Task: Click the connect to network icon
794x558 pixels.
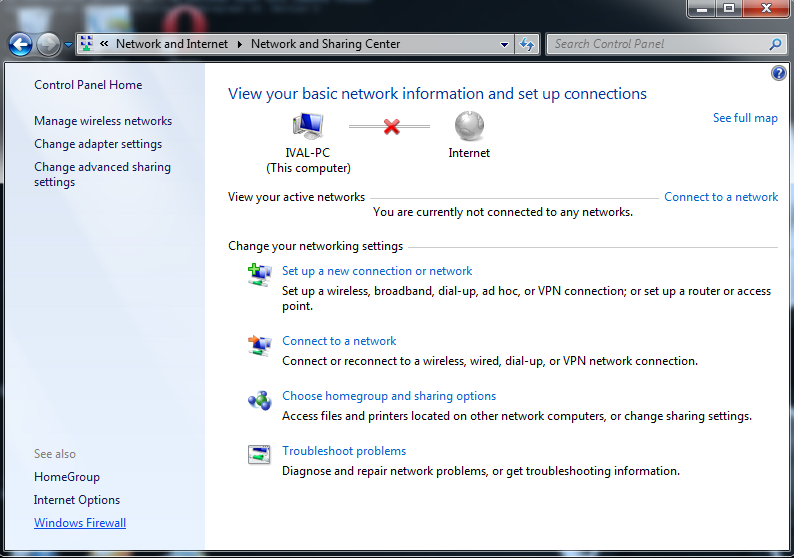Action: pyautogui.click(x=259, y=345)
